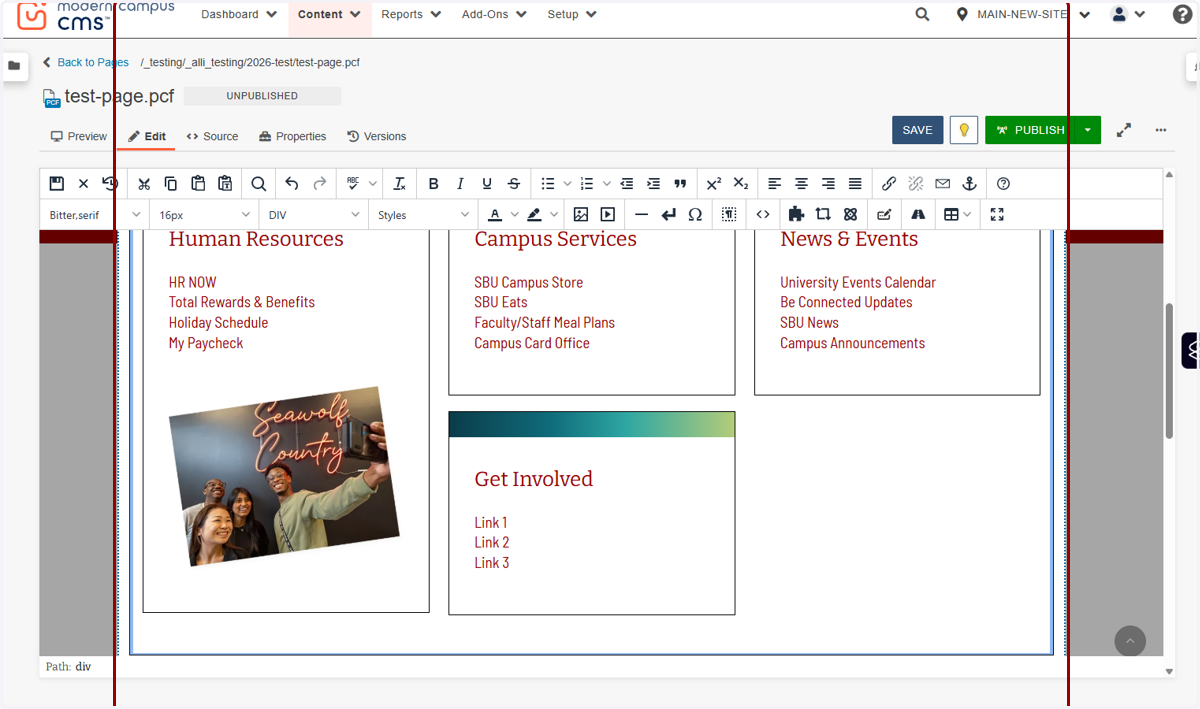Open special characters omega icon

[x=696, y=214]
